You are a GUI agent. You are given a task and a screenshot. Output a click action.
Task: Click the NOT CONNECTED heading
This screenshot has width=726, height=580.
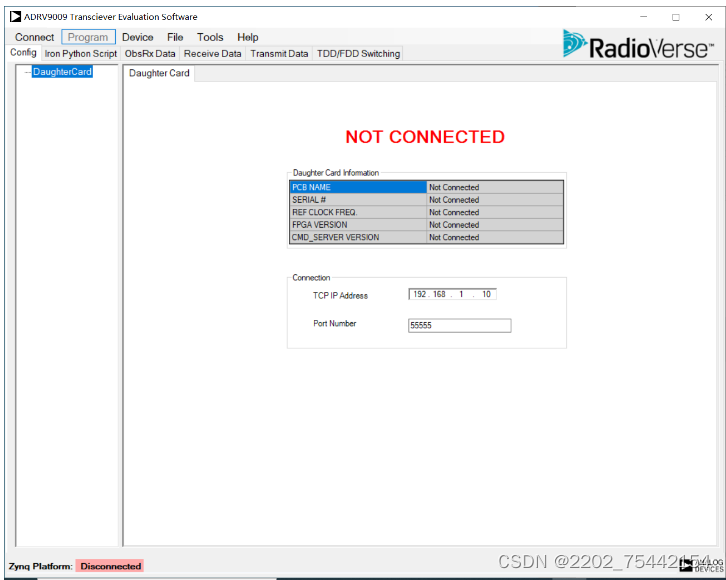(425, 137)
